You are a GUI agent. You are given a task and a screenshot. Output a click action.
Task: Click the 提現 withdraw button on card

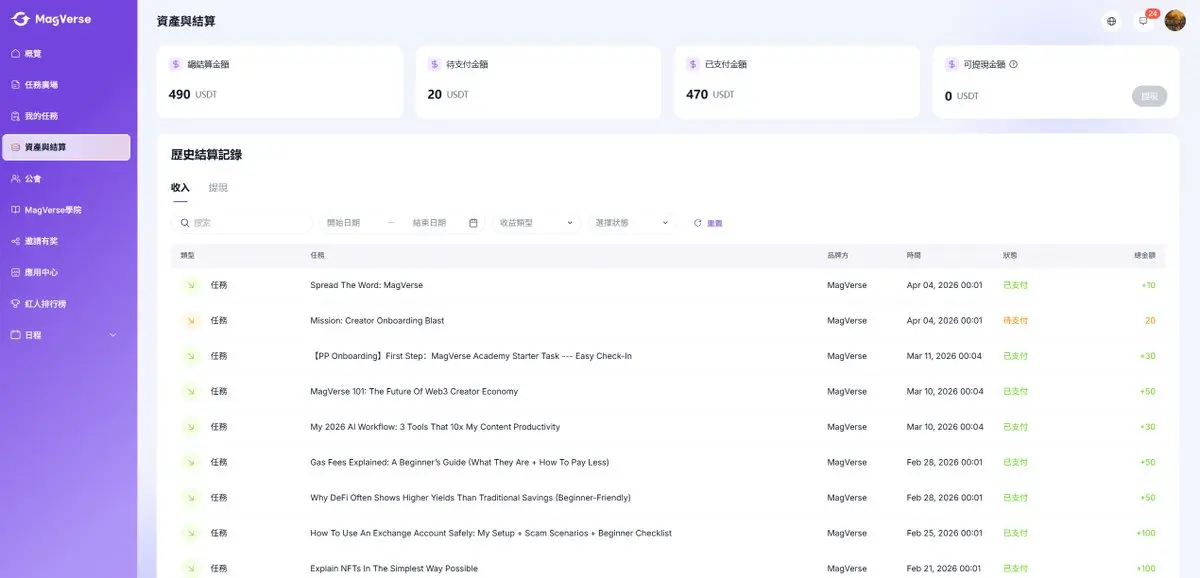click(1149, 96)
